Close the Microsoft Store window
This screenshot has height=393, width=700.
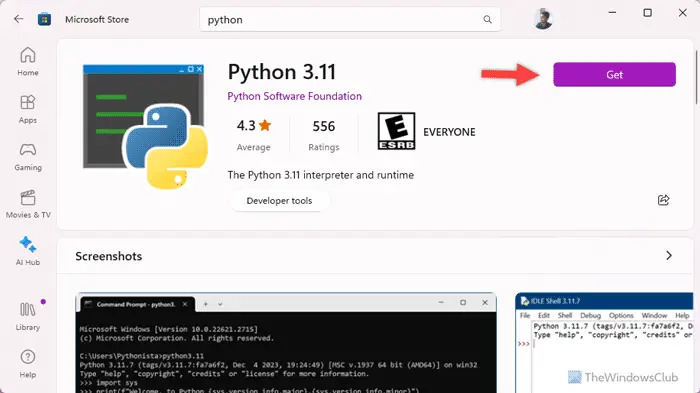(683, 13)
